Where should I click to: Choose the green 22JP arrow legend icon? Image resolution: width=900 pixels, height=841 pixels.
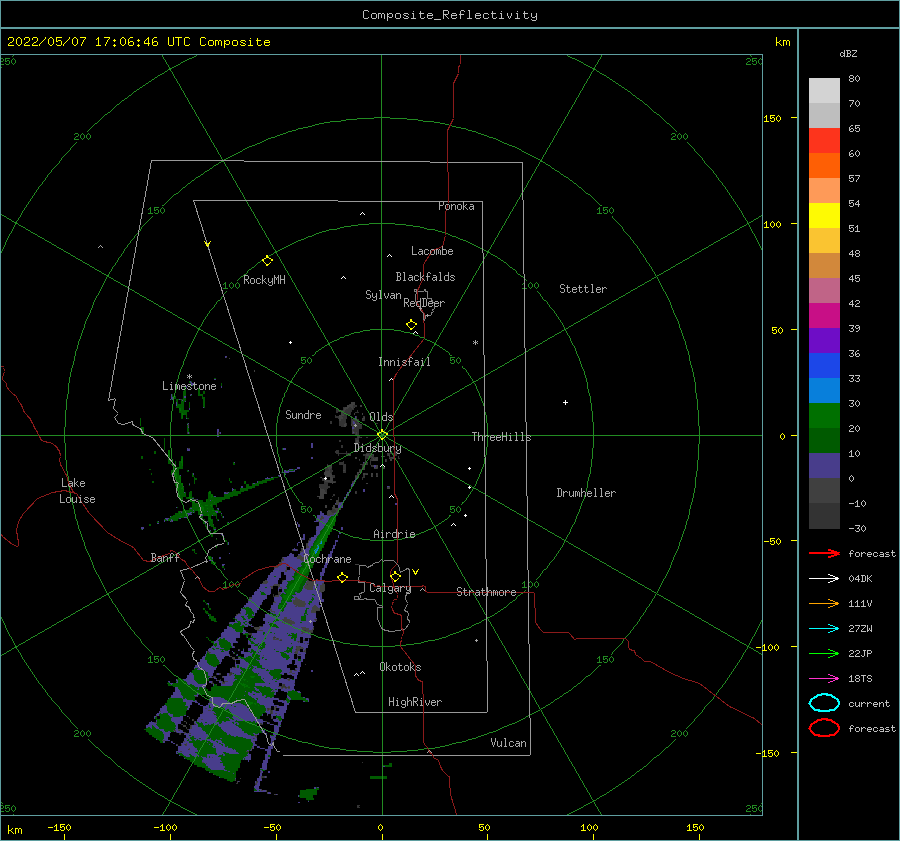click(824, 653)
